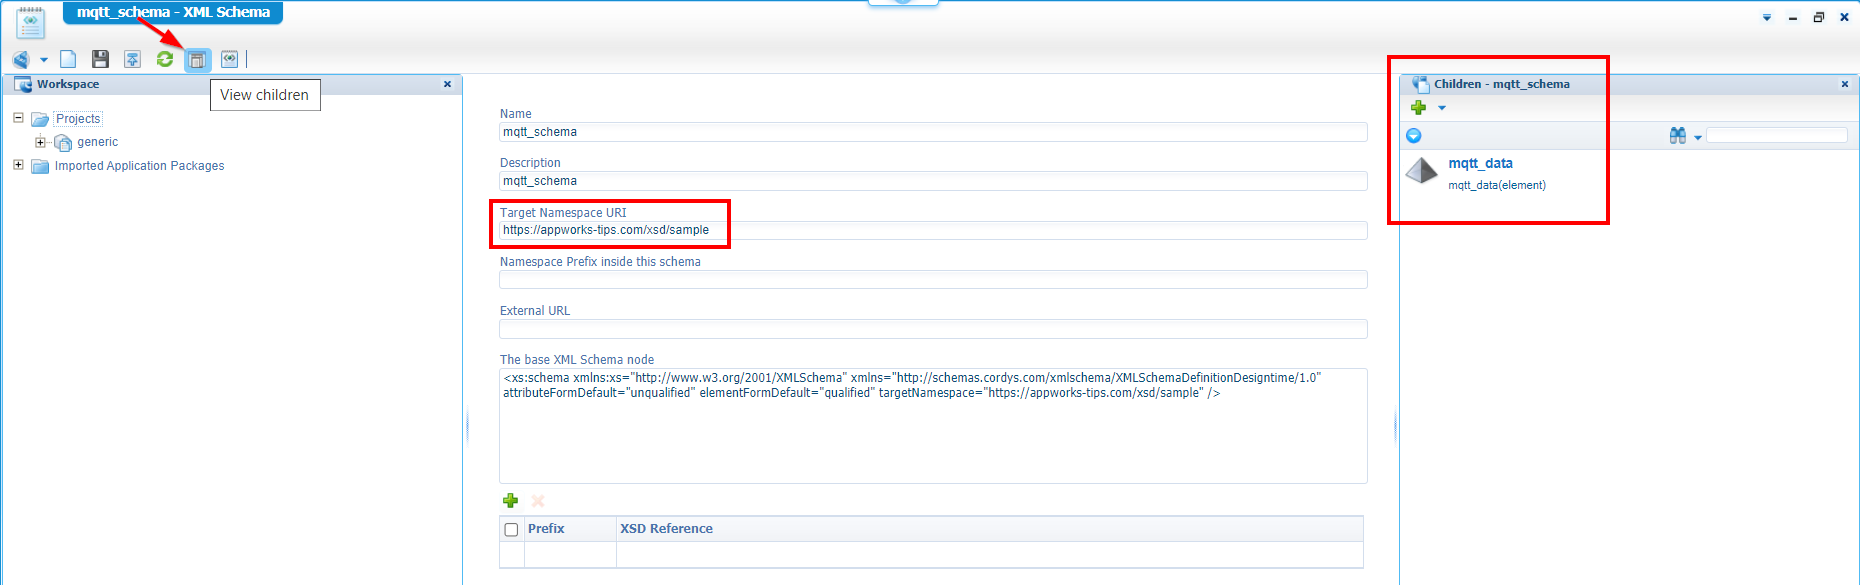Screen dimensions: 1860x585
Task: Create a new document from the toolbar
Action: coord(68,59)
